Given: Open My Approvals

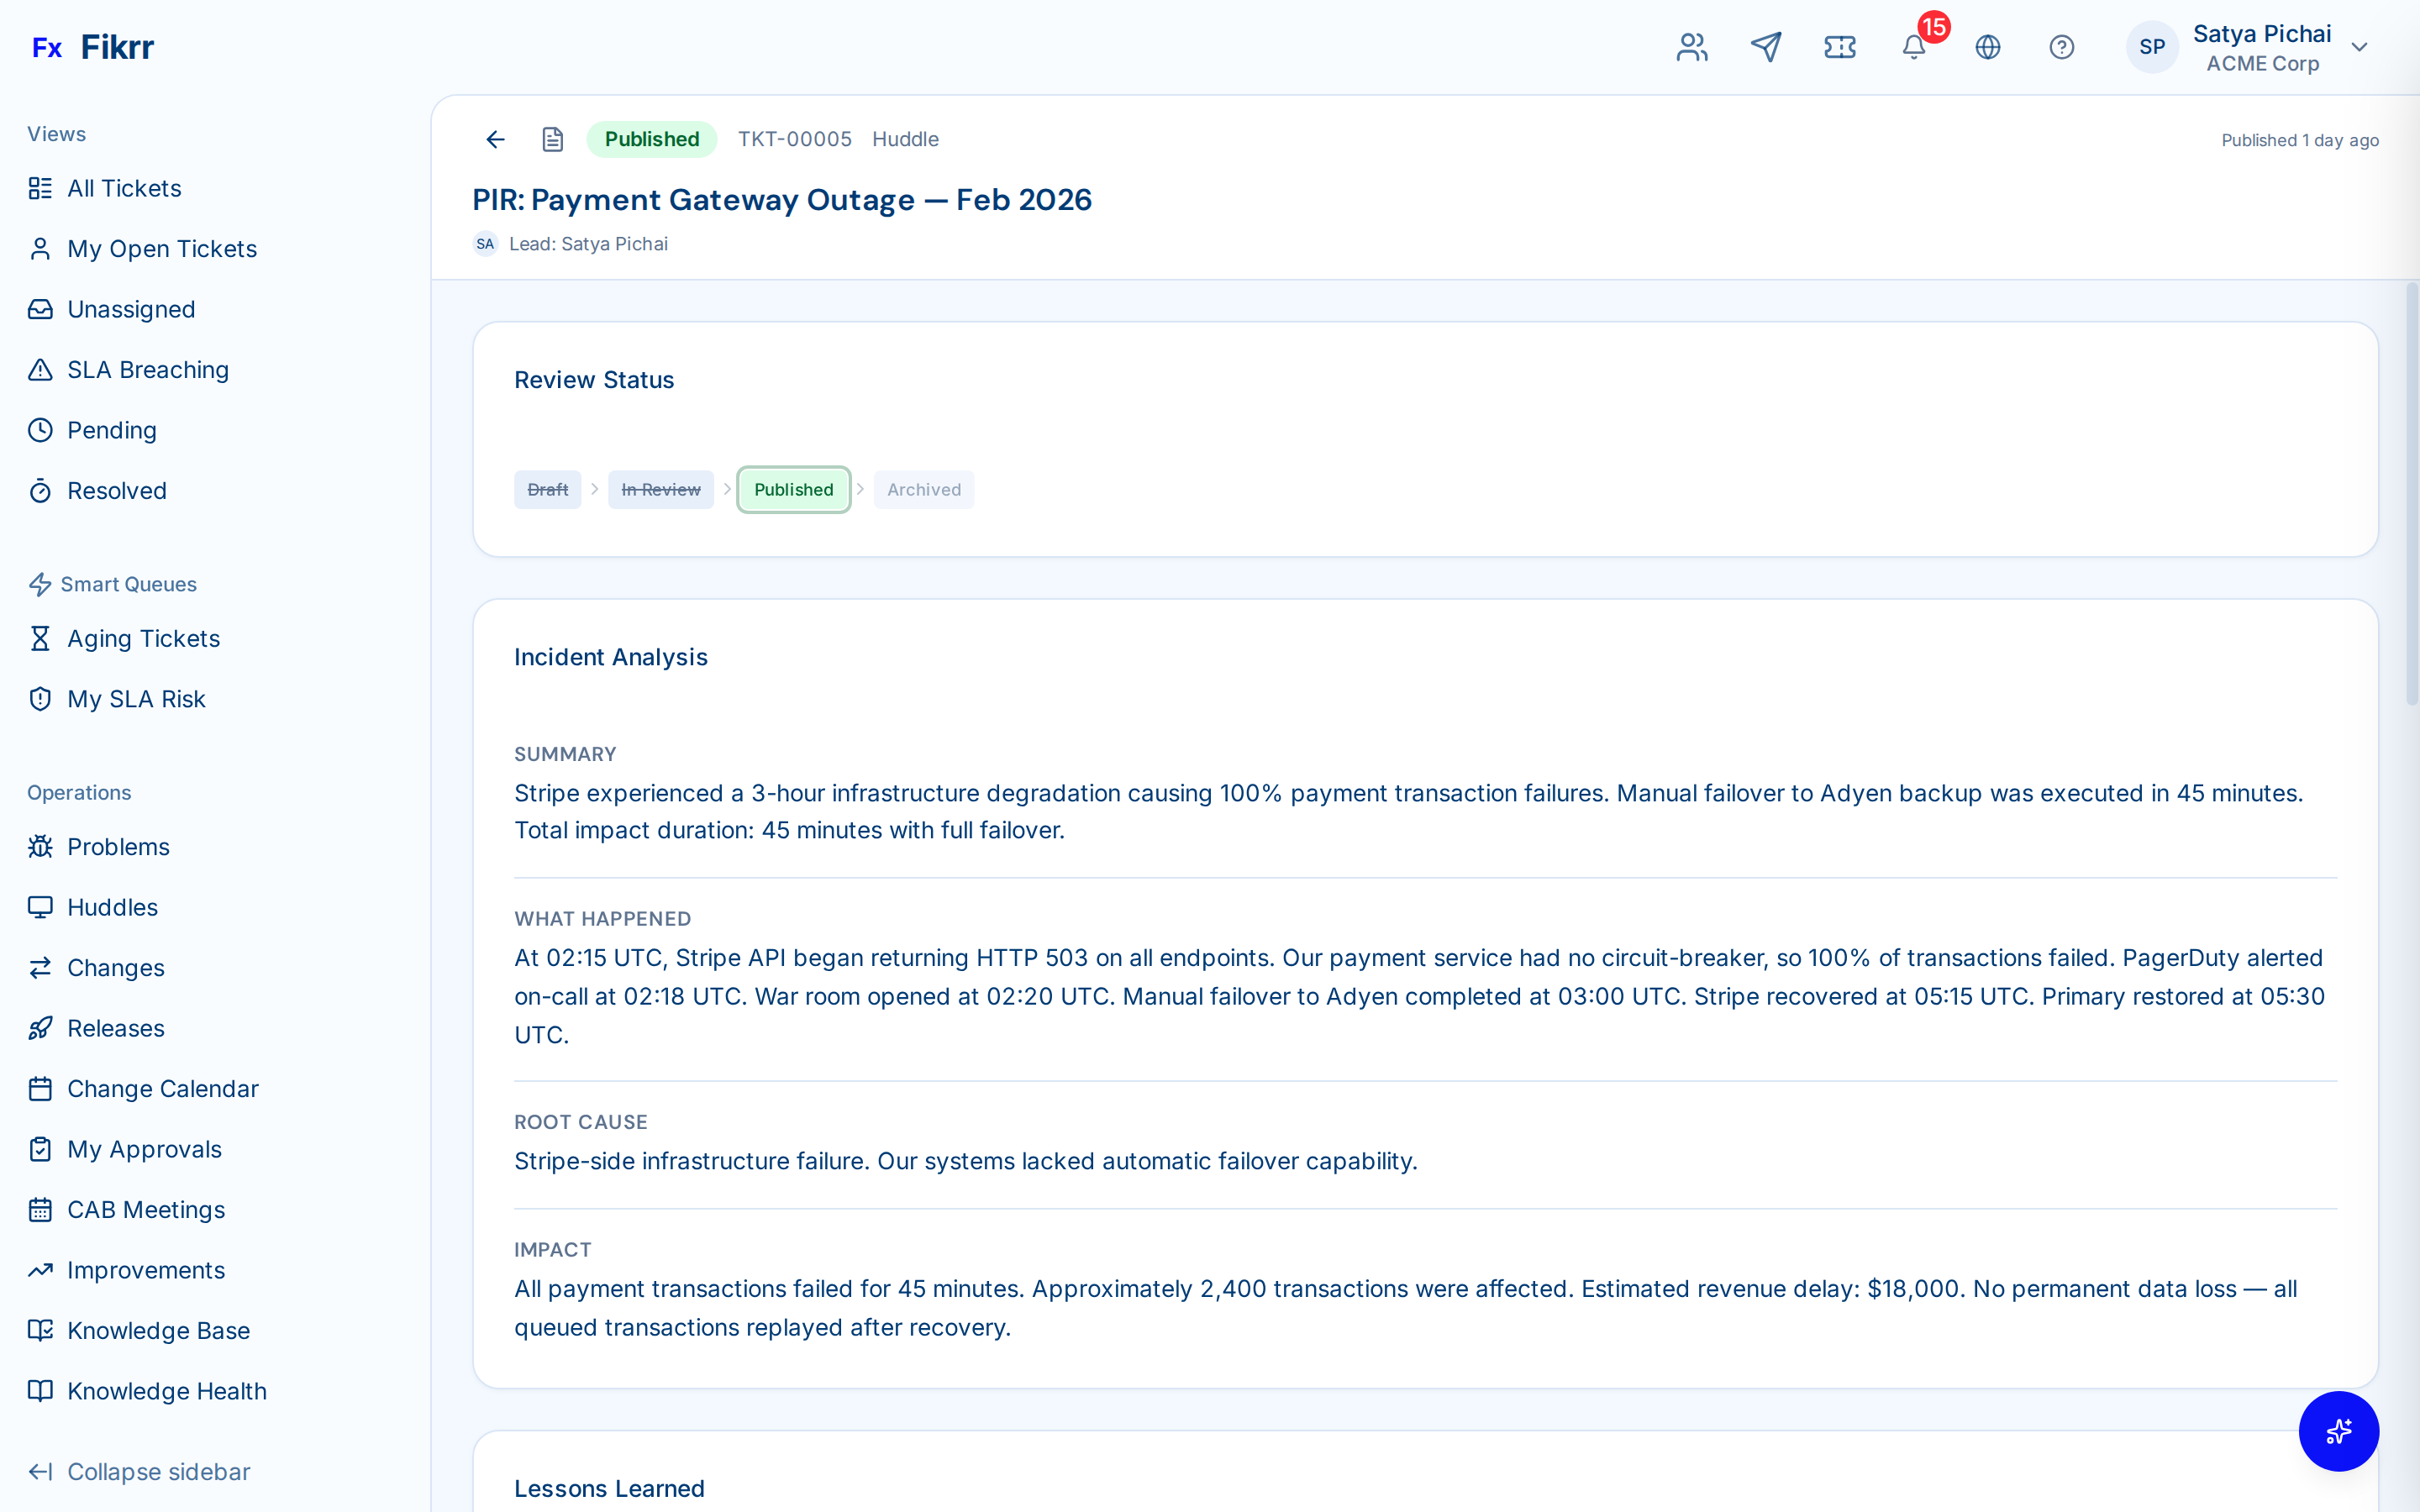Looking at the screenshot, I should coord(144,1149).
